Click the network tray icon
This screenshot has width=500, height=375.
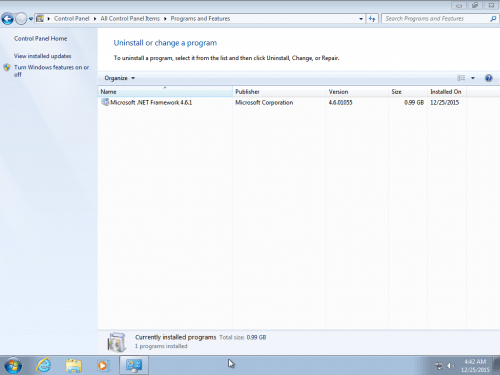point(439,366)
